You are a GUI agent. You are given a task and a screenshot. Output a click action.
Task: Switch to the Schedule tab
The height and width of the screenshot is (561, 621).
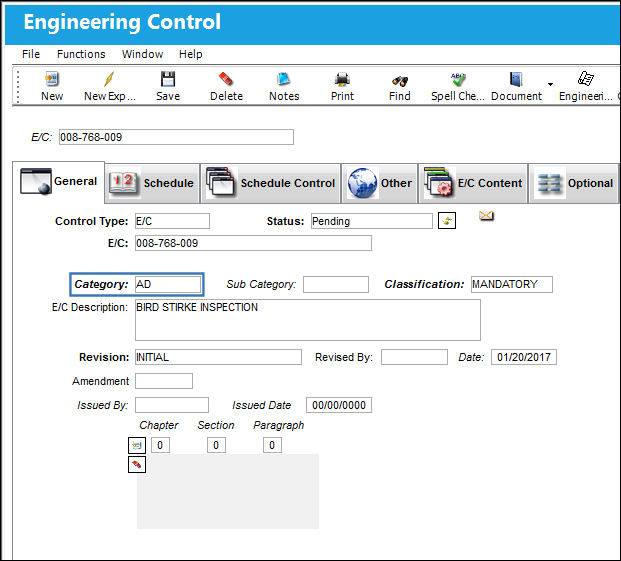tap(152, 183)
